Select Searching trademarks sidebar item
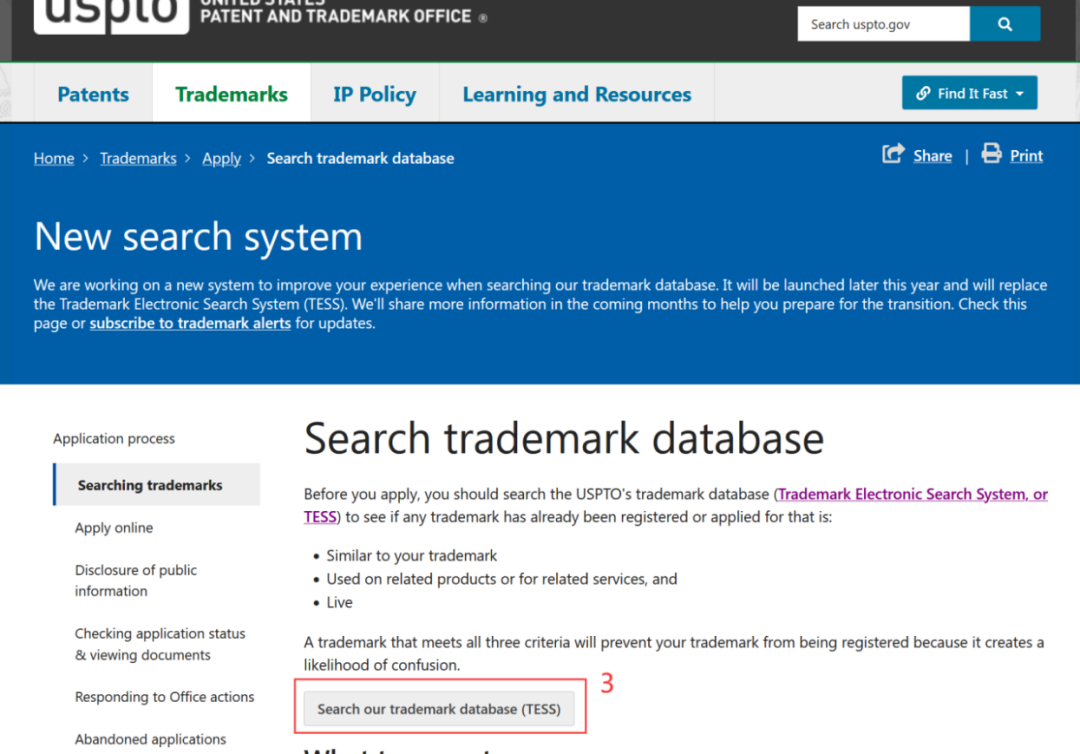The height and width of the screenshot is (754, 1080). tap(157, 485)
